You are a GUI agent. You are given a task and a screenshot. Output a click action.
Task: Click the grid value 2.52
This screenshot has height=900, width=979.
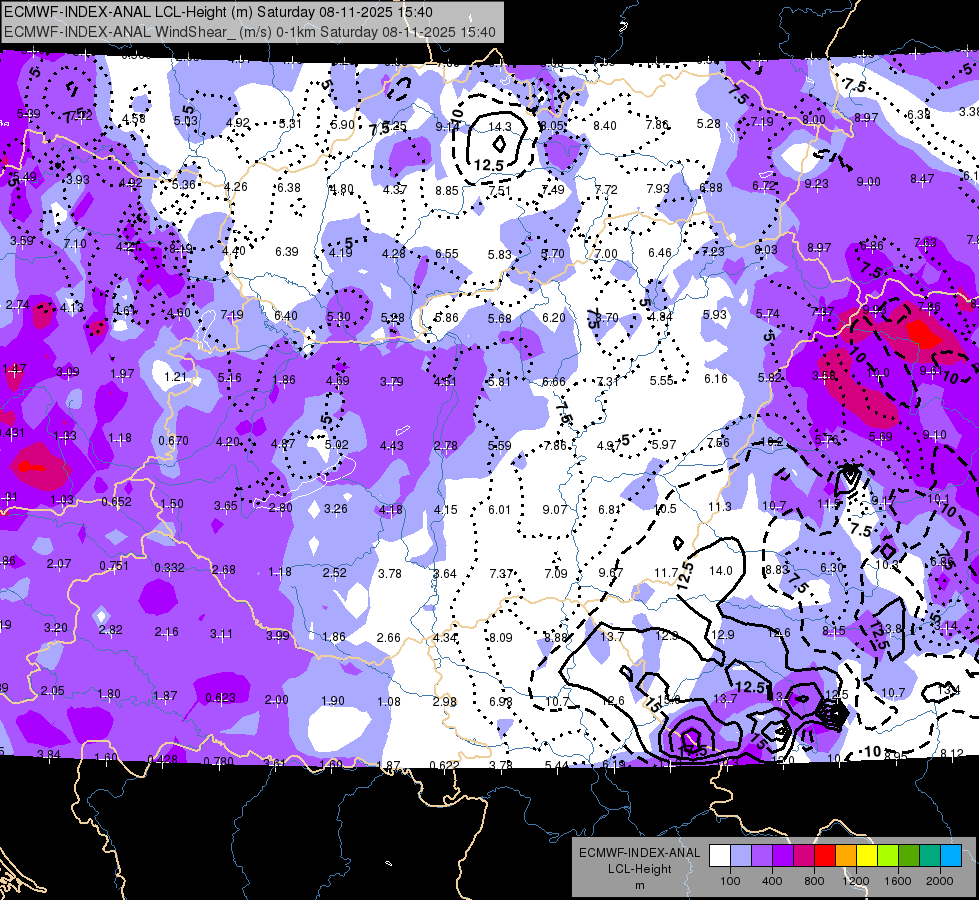point(335,572)
